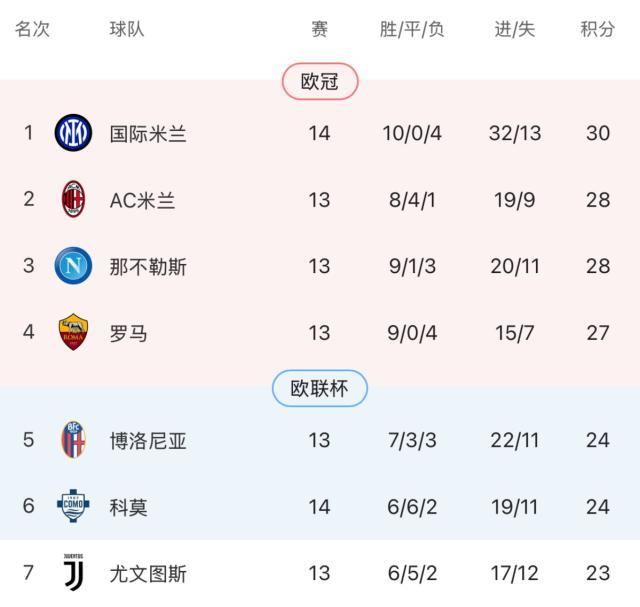The width and height of the screenshot is (640, 607).
Task: Click the 进/失 column header
Action: (x=515, y=29)
